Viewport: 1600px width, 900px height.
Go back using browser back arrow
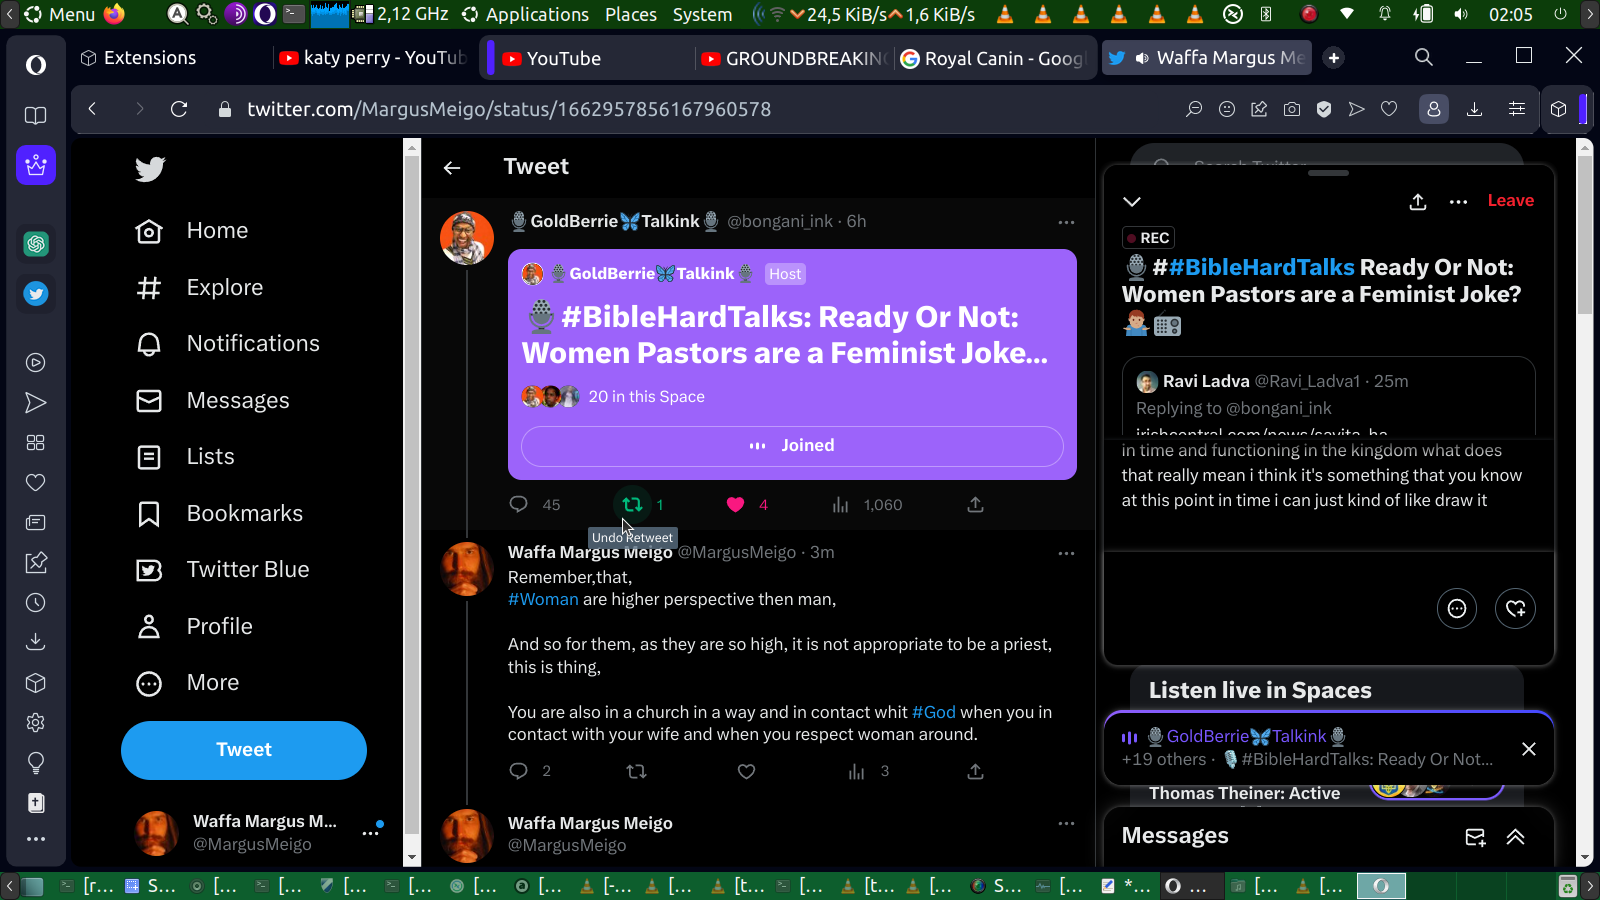93,109
